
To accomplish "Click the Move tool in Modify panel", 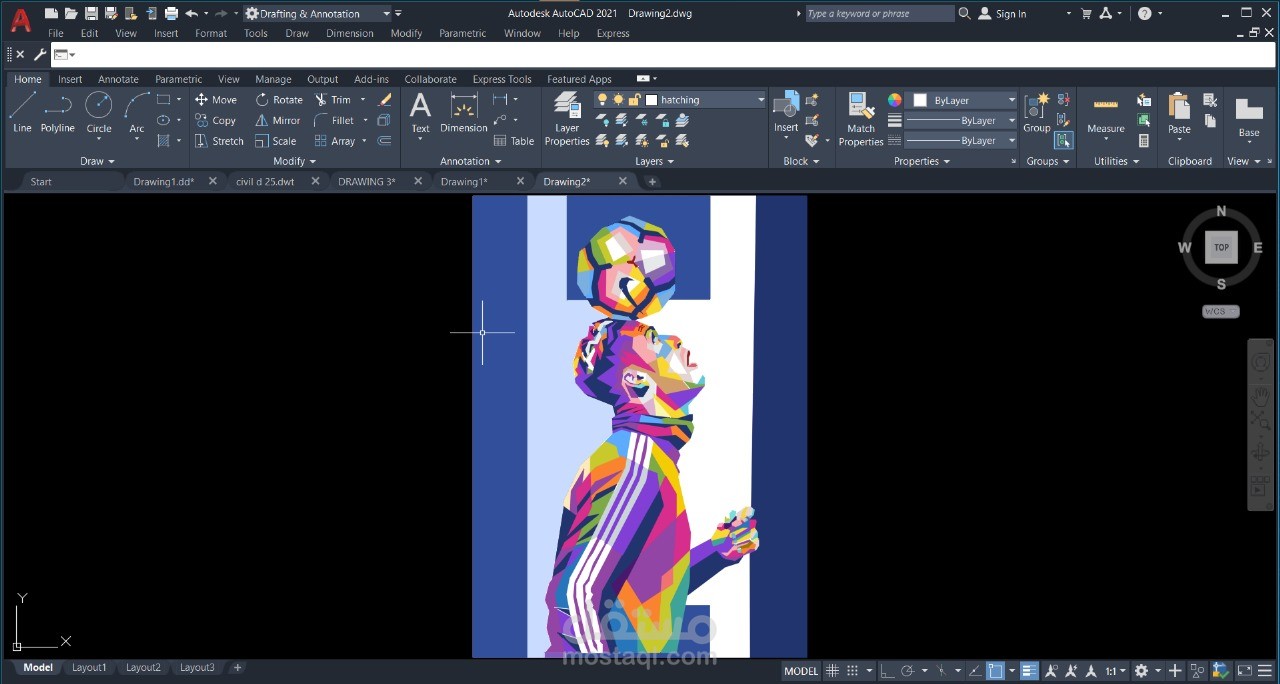I will [x=216, y=100].
